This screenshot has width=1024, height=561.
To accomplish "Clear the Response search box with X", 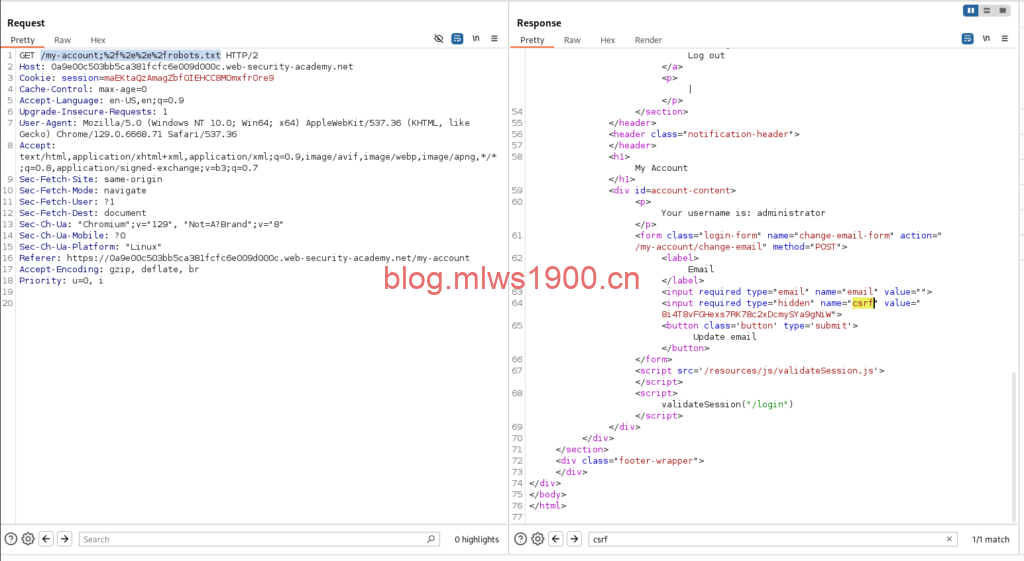I will click(x=949, y=539).
